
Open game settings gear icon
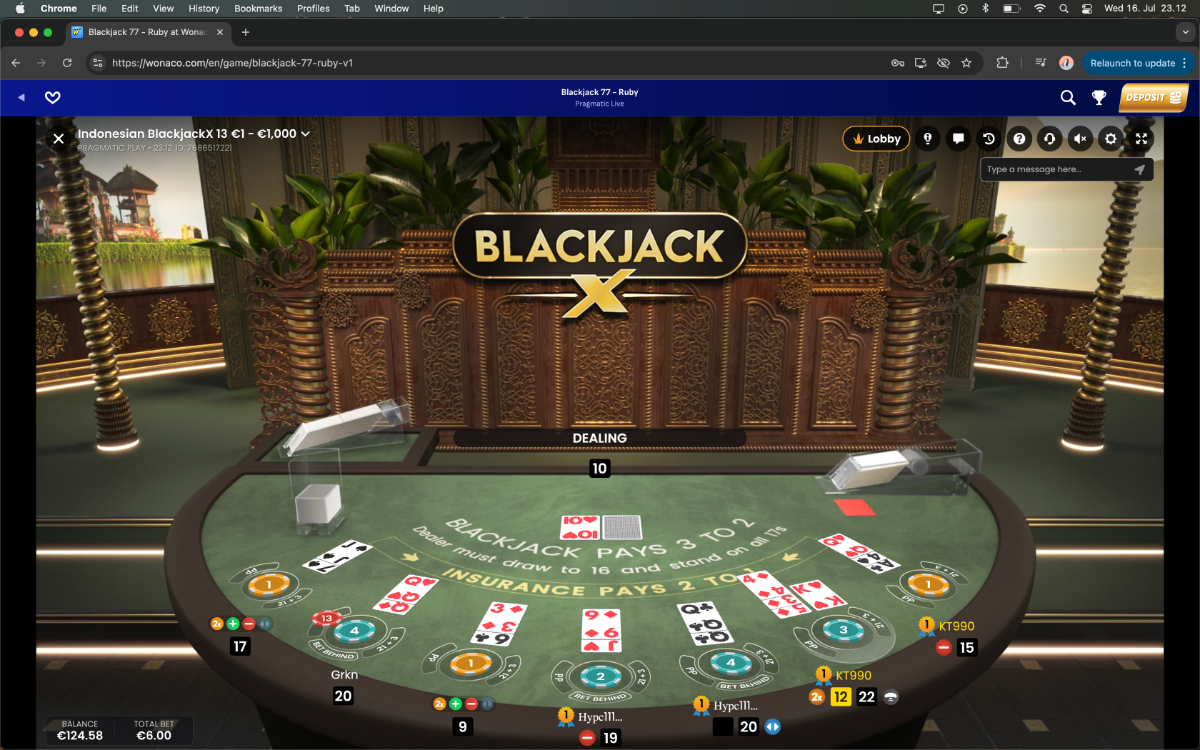(1110, 139)
